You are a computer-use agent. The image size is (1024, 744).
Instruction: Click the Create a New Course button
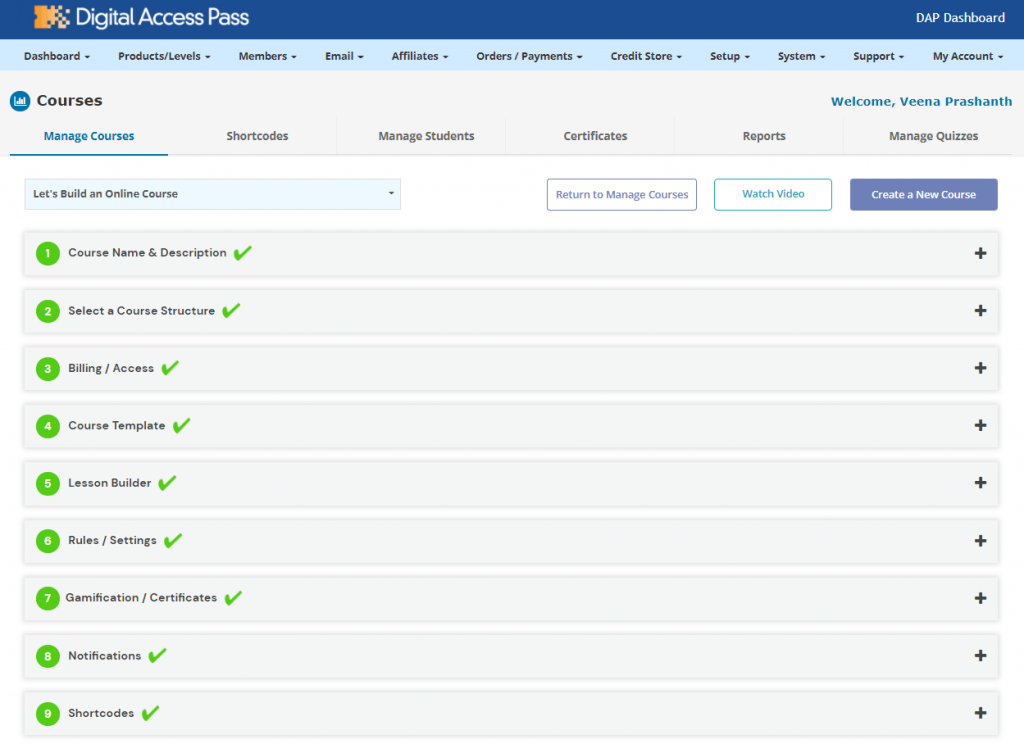tap(923, 194)
